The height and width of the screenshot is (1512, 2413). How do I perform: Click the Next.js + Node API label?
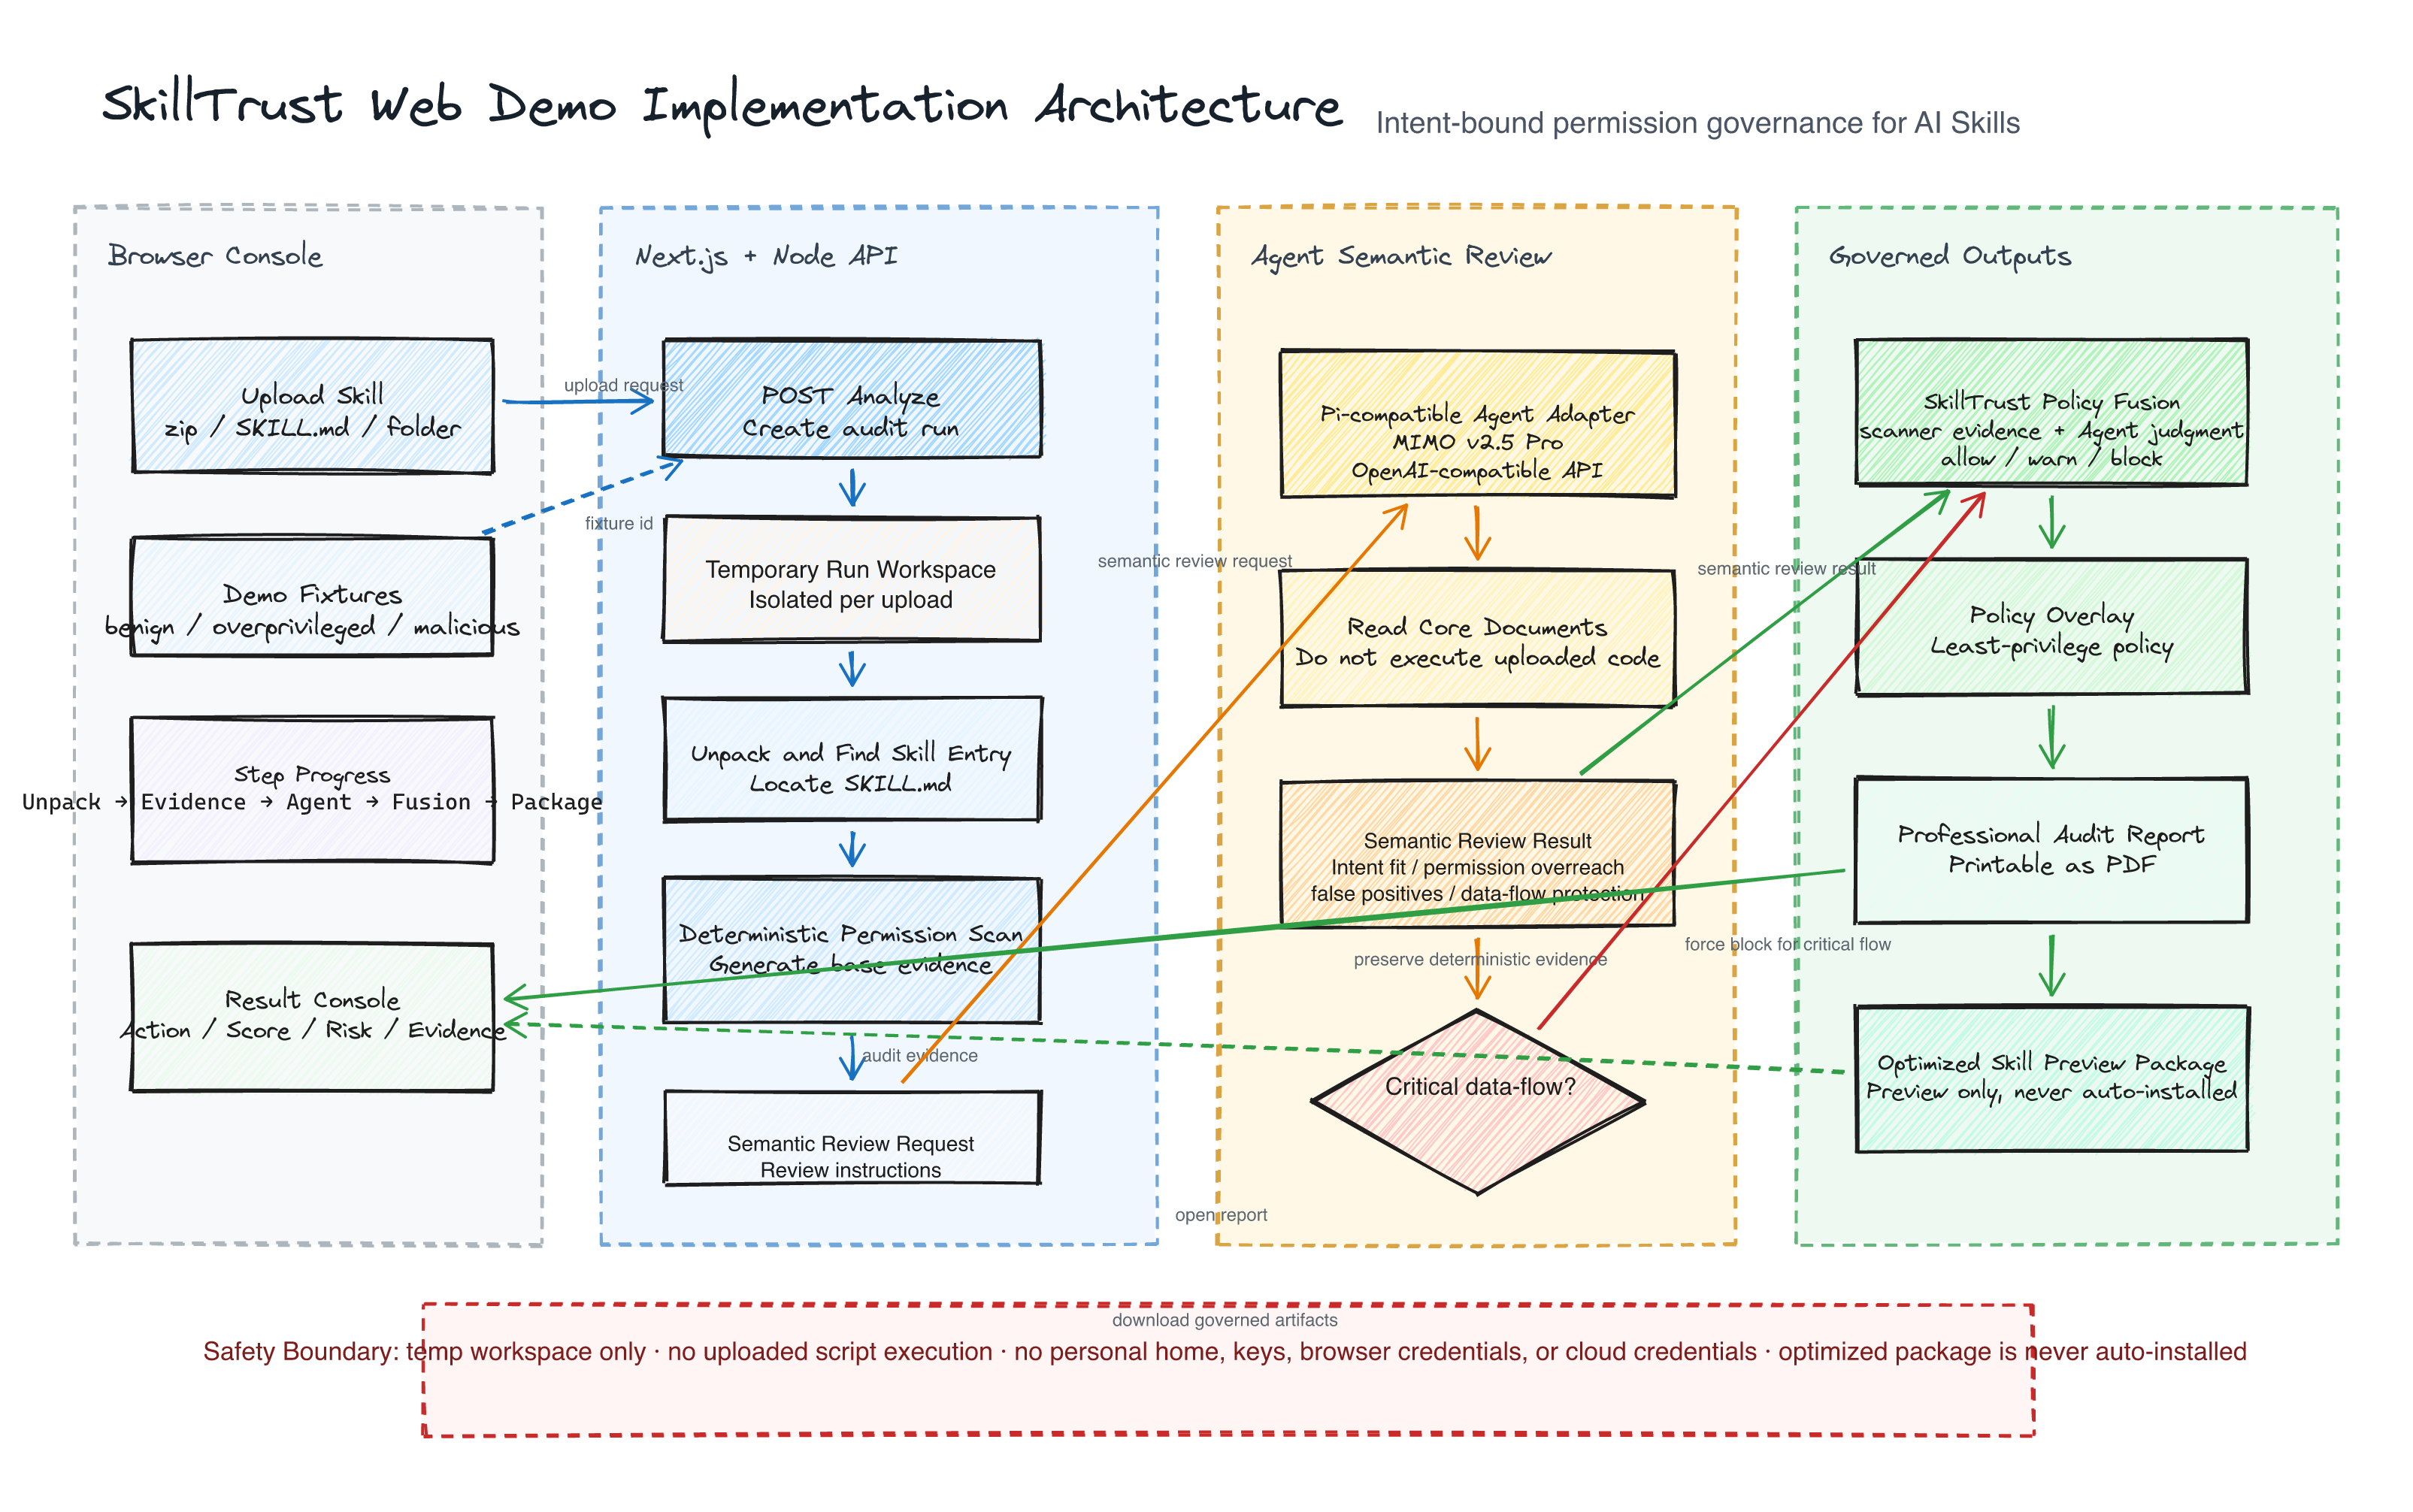766,257
